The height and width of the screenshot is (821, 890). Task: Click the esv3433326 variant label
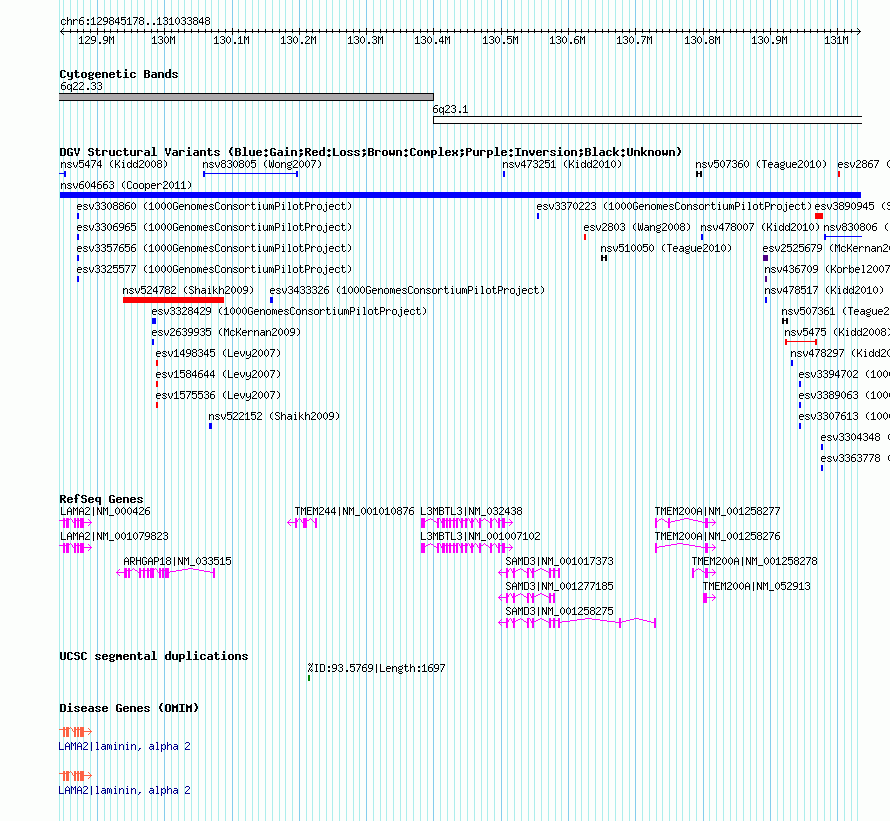pos(407,290)
